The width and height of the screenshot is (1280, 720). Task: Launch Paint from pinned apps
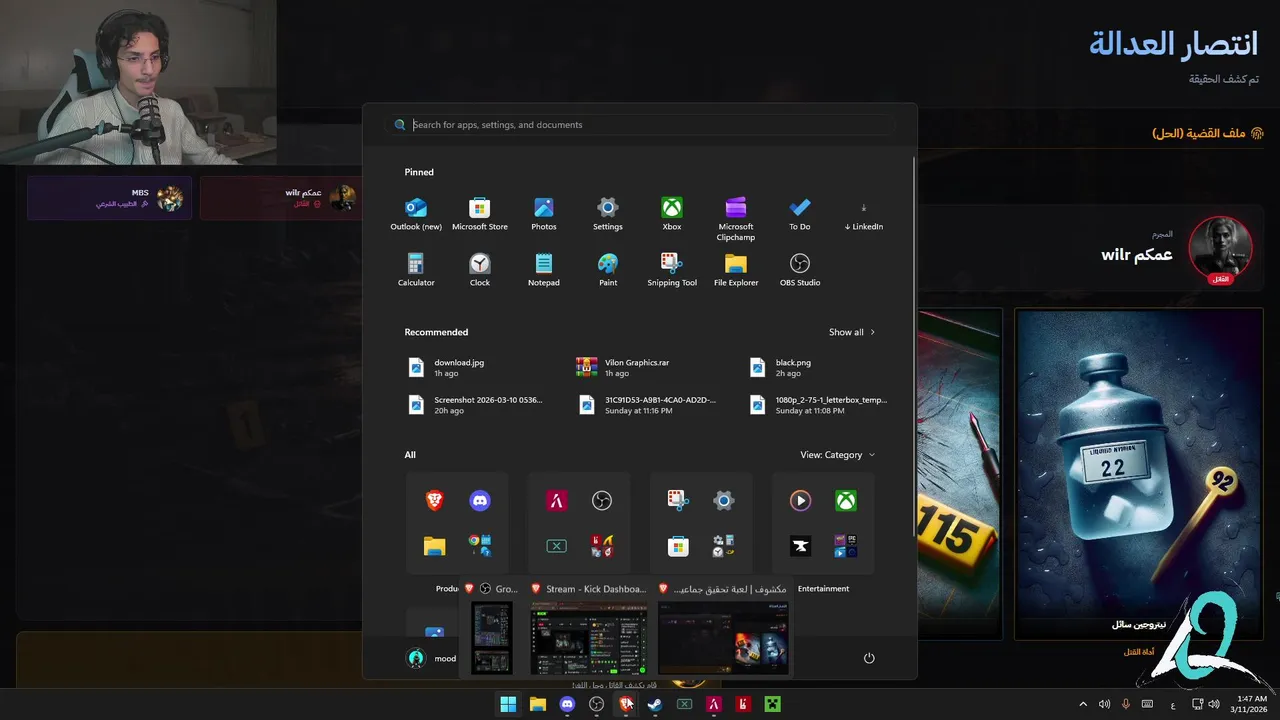(x=608, y=270)
